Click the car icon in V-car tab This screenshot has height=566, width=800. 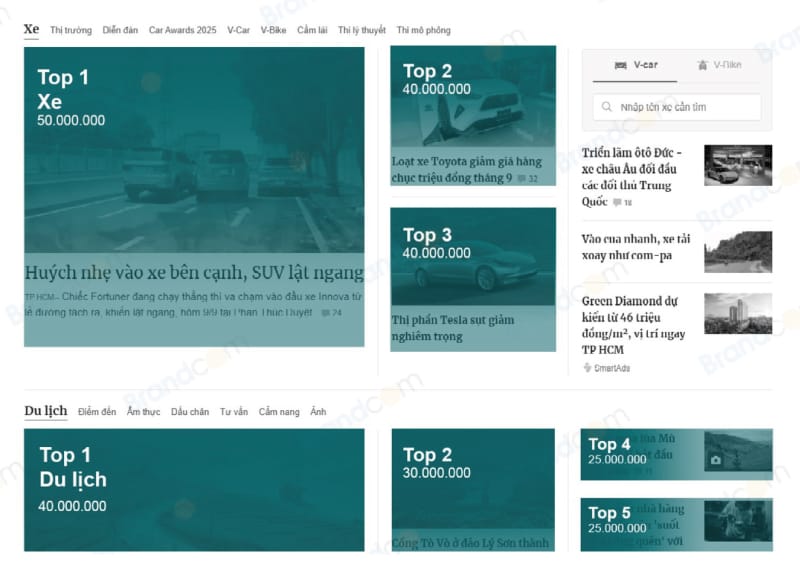point(620,65)
